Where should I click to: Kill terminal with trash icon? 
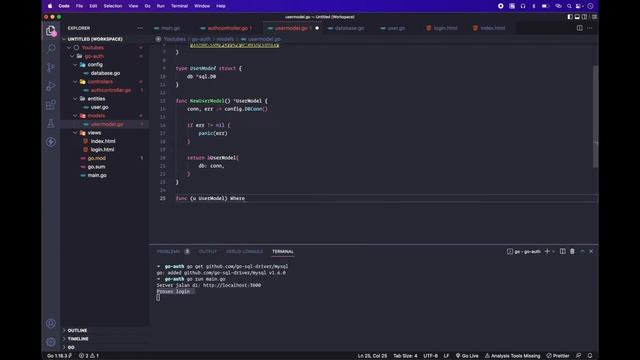(x=572, y=251)
